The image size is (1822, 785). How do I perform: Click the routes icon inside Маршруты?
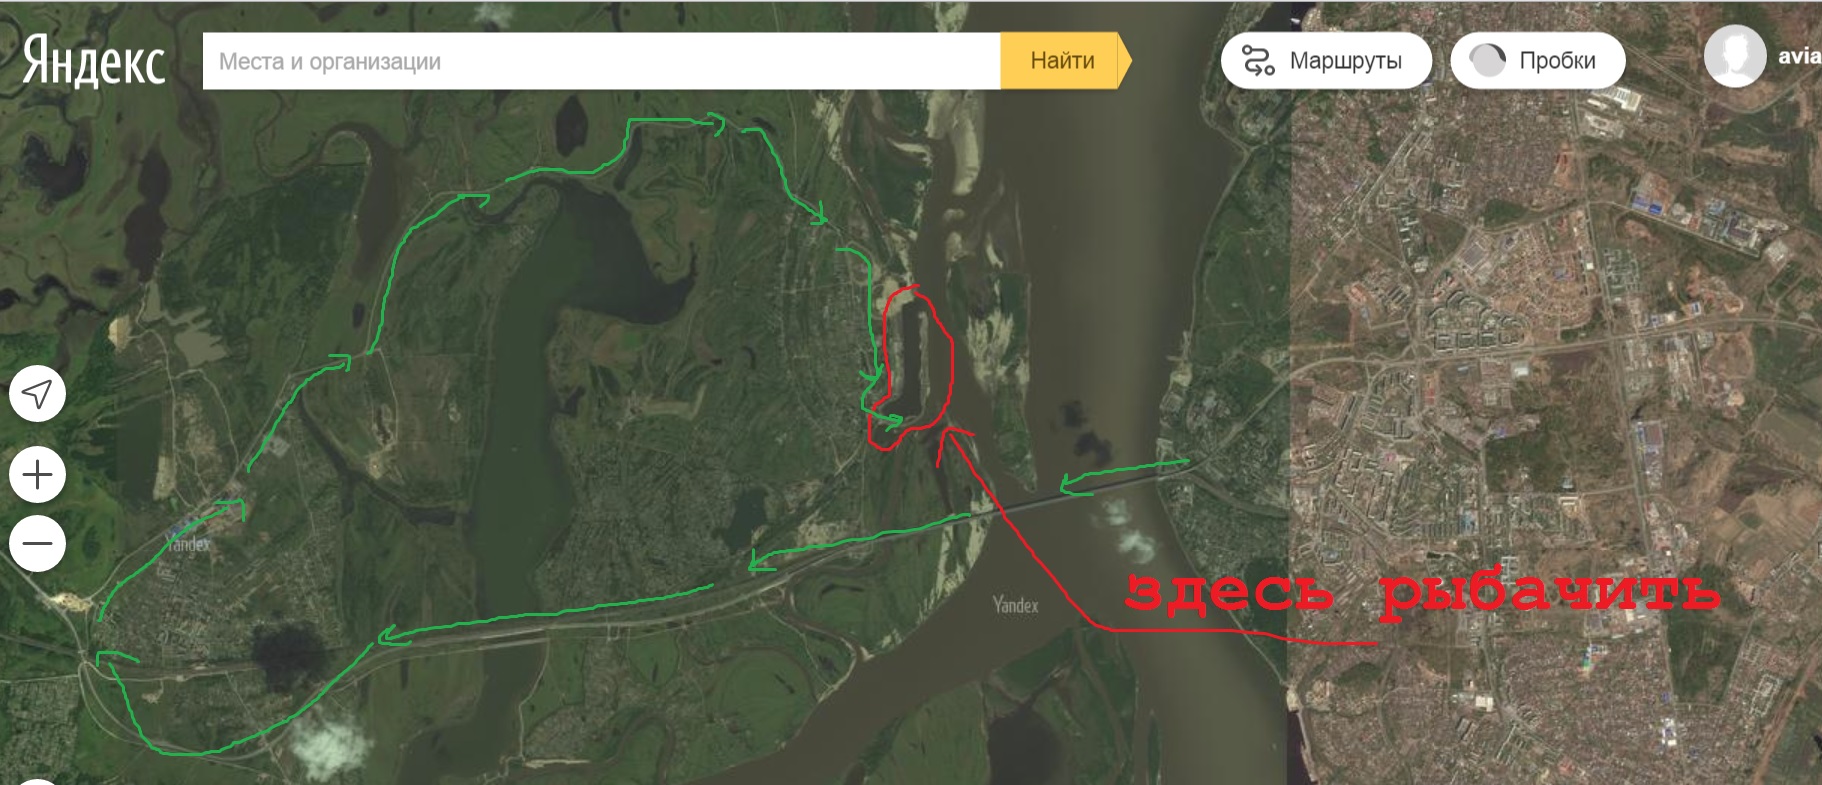(1258, 61)
